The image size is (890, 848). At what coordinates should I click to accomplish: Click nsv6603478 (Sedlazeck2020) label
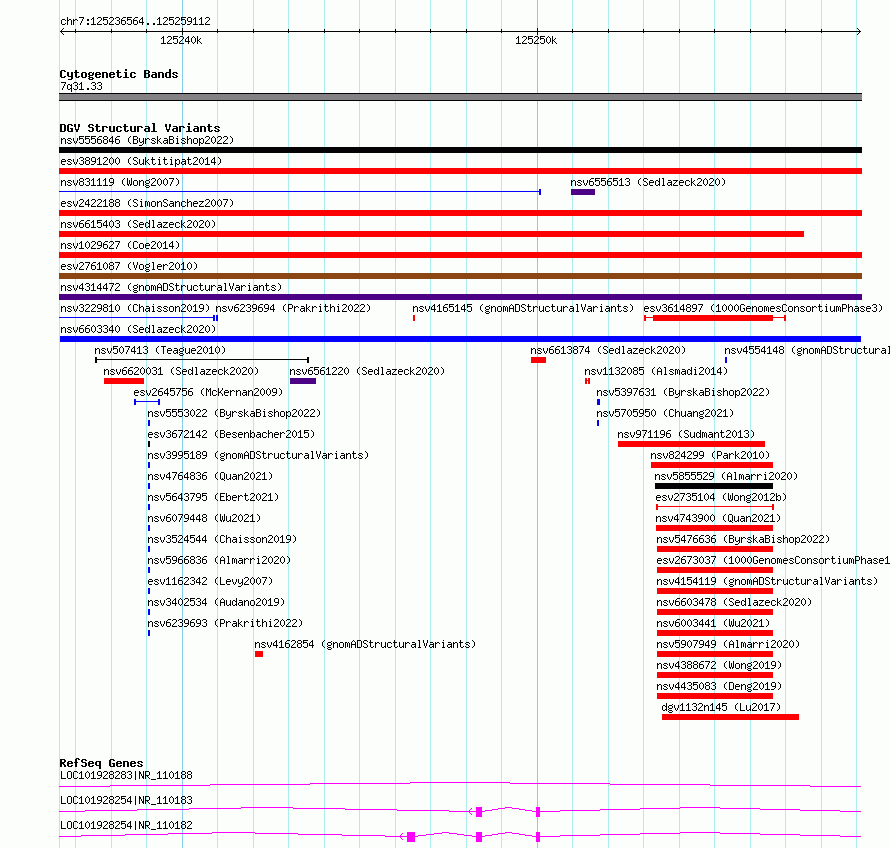click(x=734, y=602)
